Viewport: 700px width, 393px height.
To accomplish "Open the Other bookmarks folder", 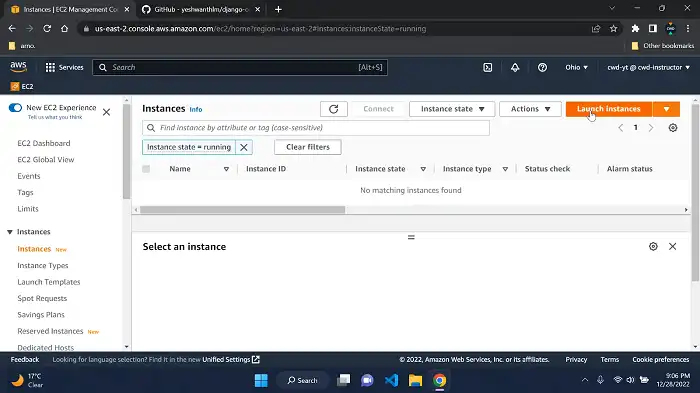I will tap(663, 46).
